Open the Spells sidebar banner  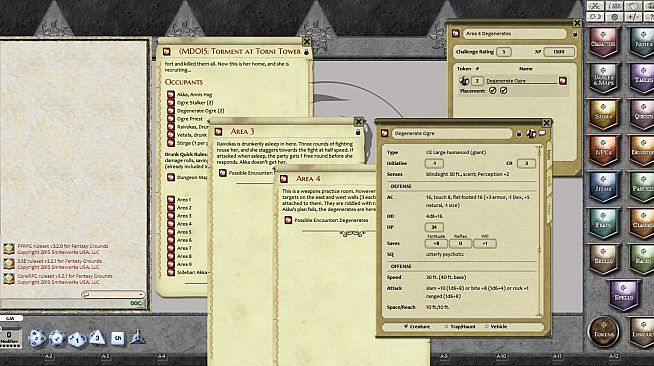point(624,295)
